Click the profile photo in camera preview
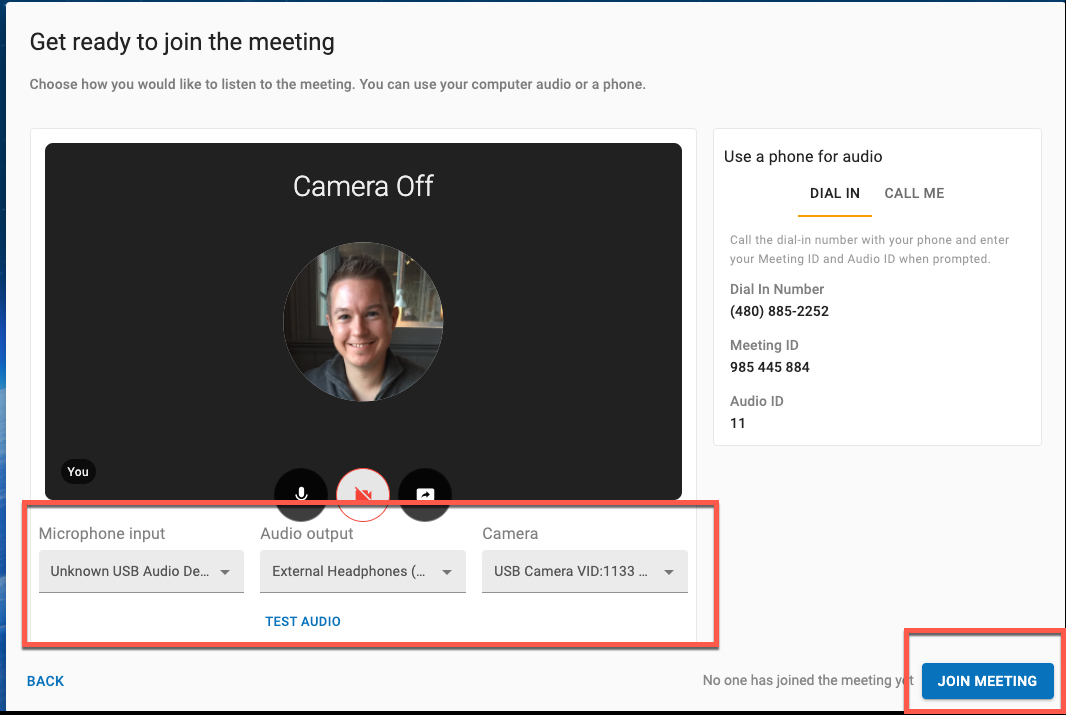The image size is (1066, 715). coord(363,321)
